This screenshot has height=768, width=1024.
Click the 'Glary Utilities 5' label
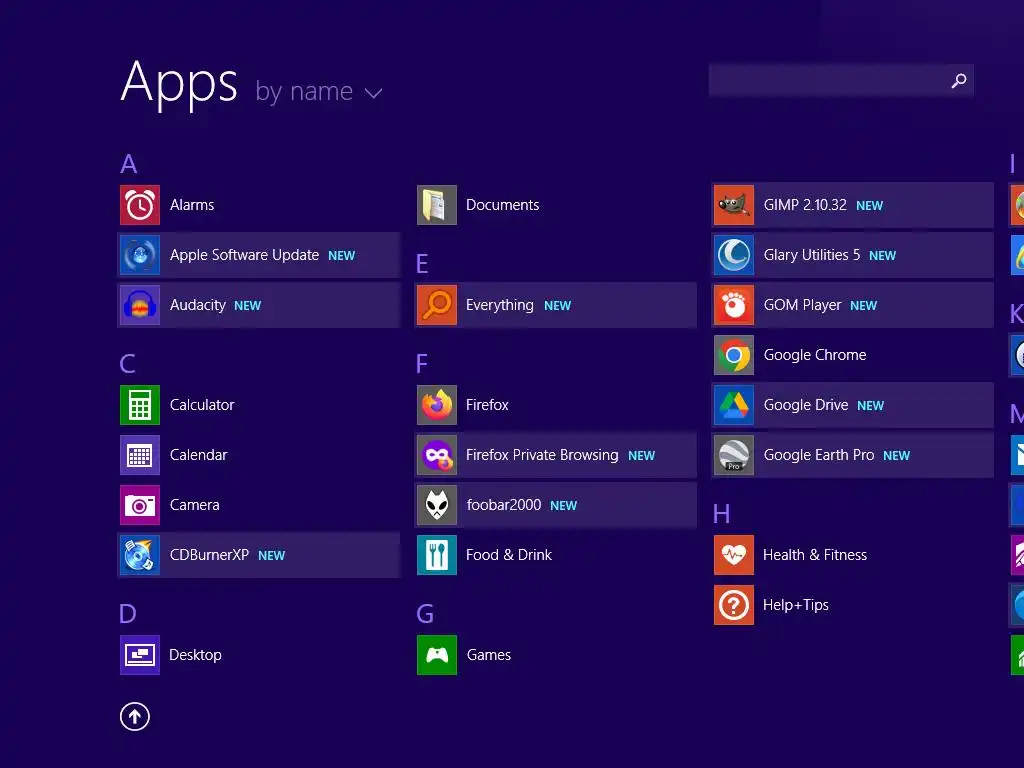[x=812, y=255]
